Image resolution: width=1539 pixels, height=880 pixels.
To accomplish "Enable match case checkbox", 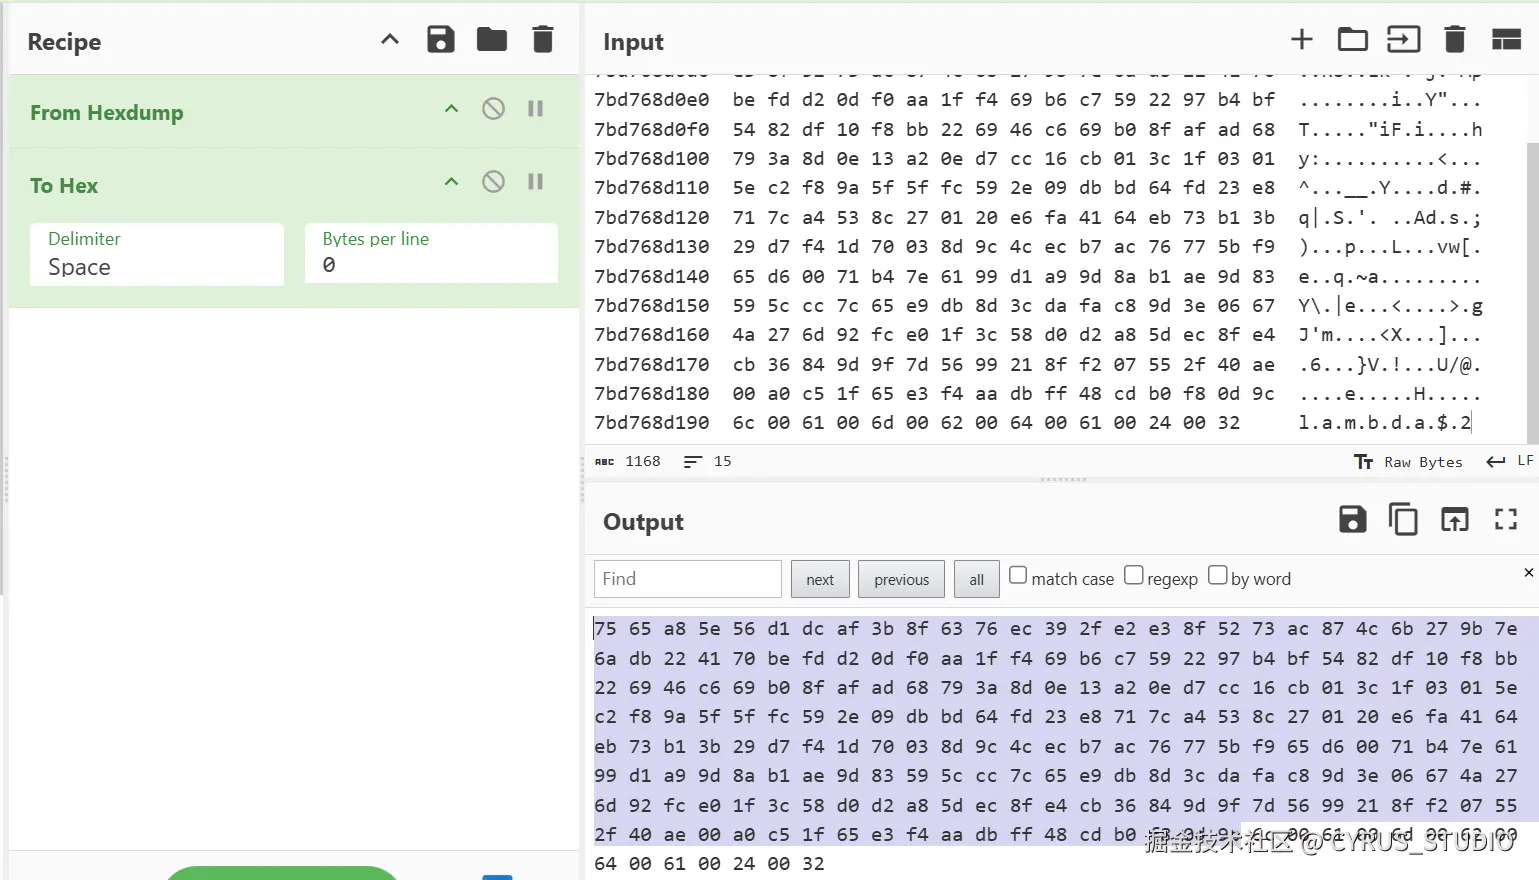I will click(x=1018, y=575).
